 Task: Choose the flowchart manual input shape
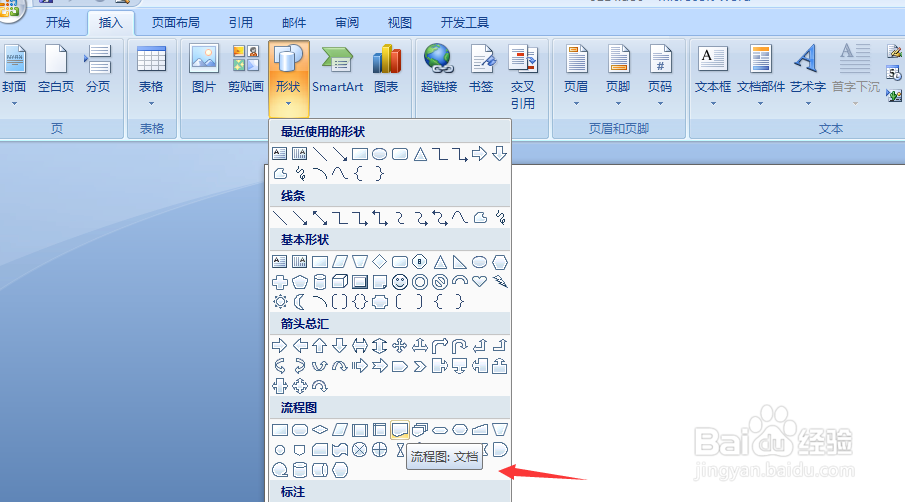point(479,430)
